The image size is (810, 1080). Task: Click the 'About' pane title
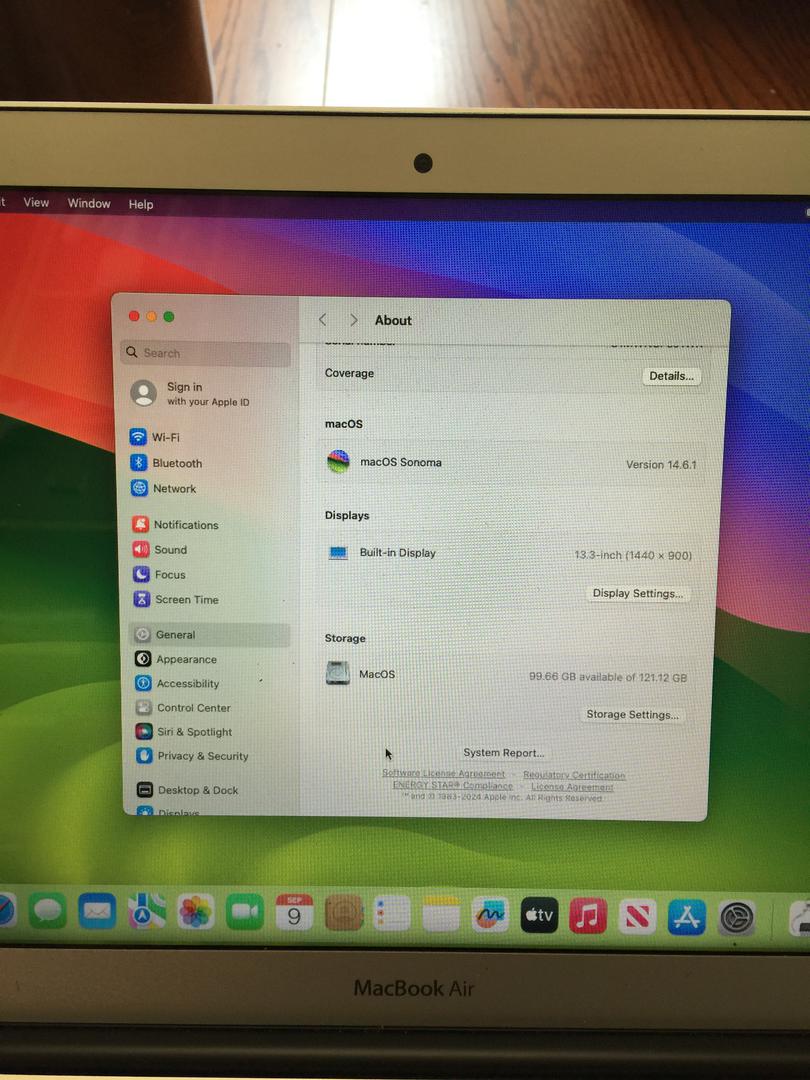coord(393,320)
